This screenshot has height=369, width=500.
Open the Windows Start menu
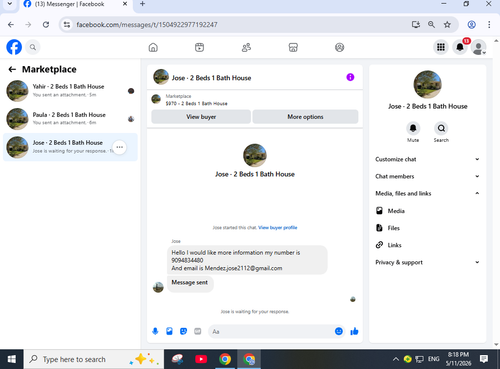12,359
